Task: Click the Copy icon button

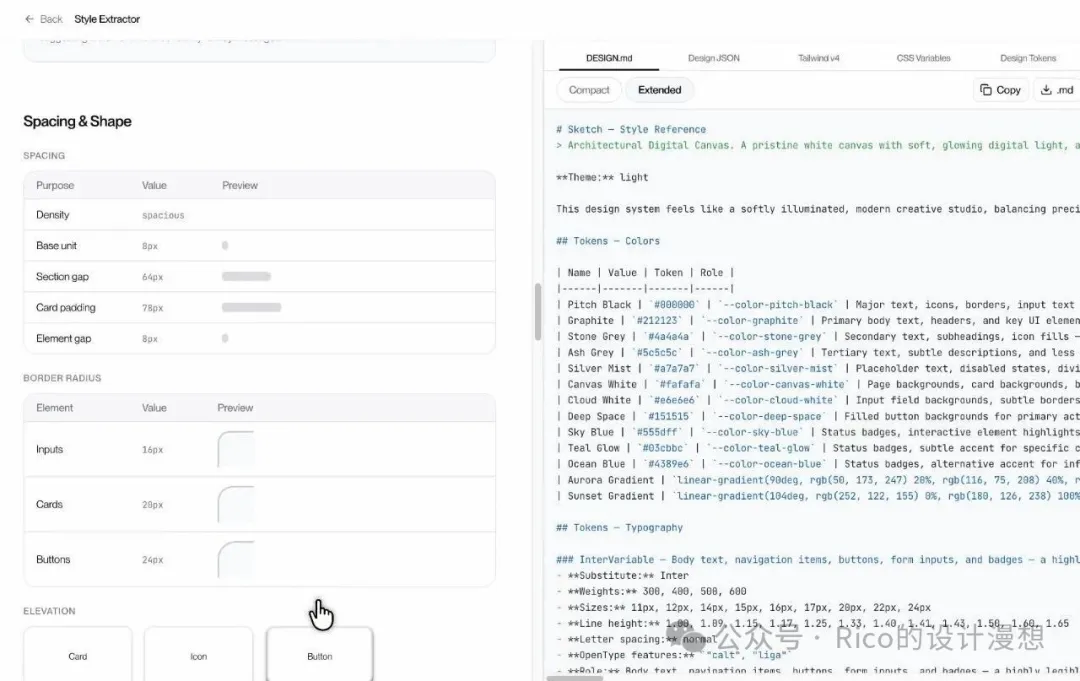Action: 1000,90
